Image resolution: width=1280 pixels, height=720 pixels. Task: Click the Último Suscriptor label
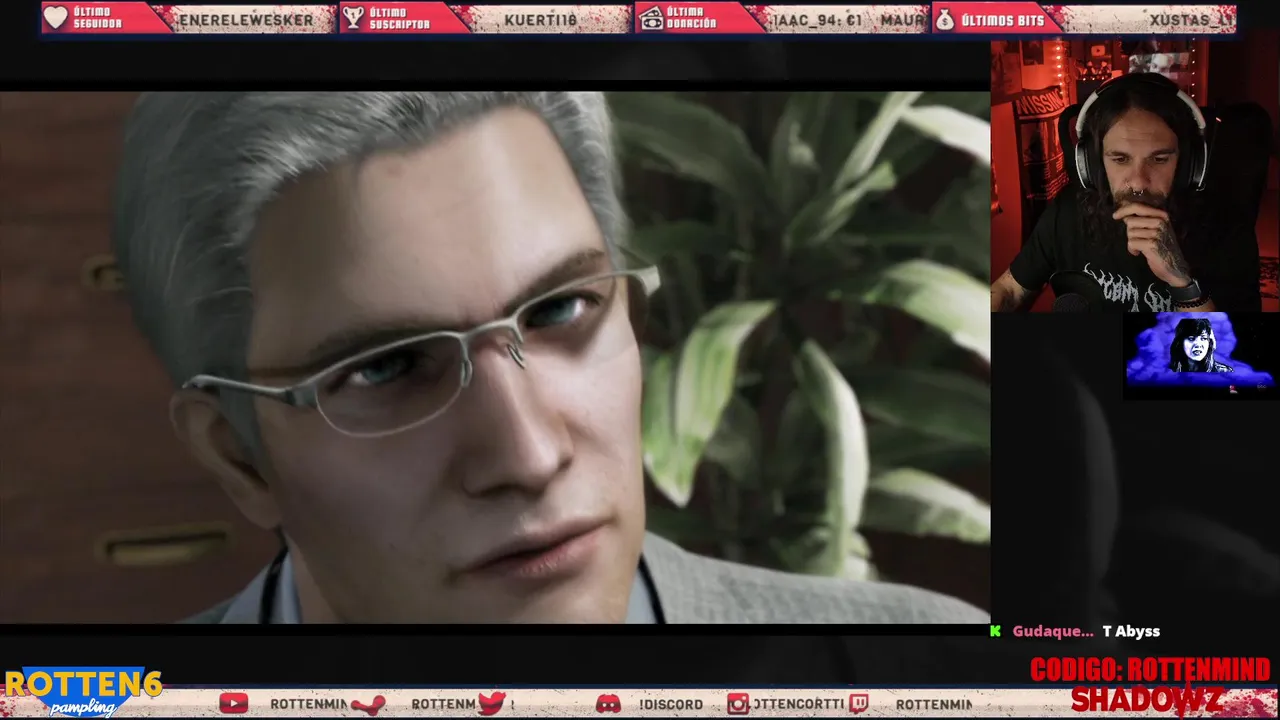(x=400, y=18)
